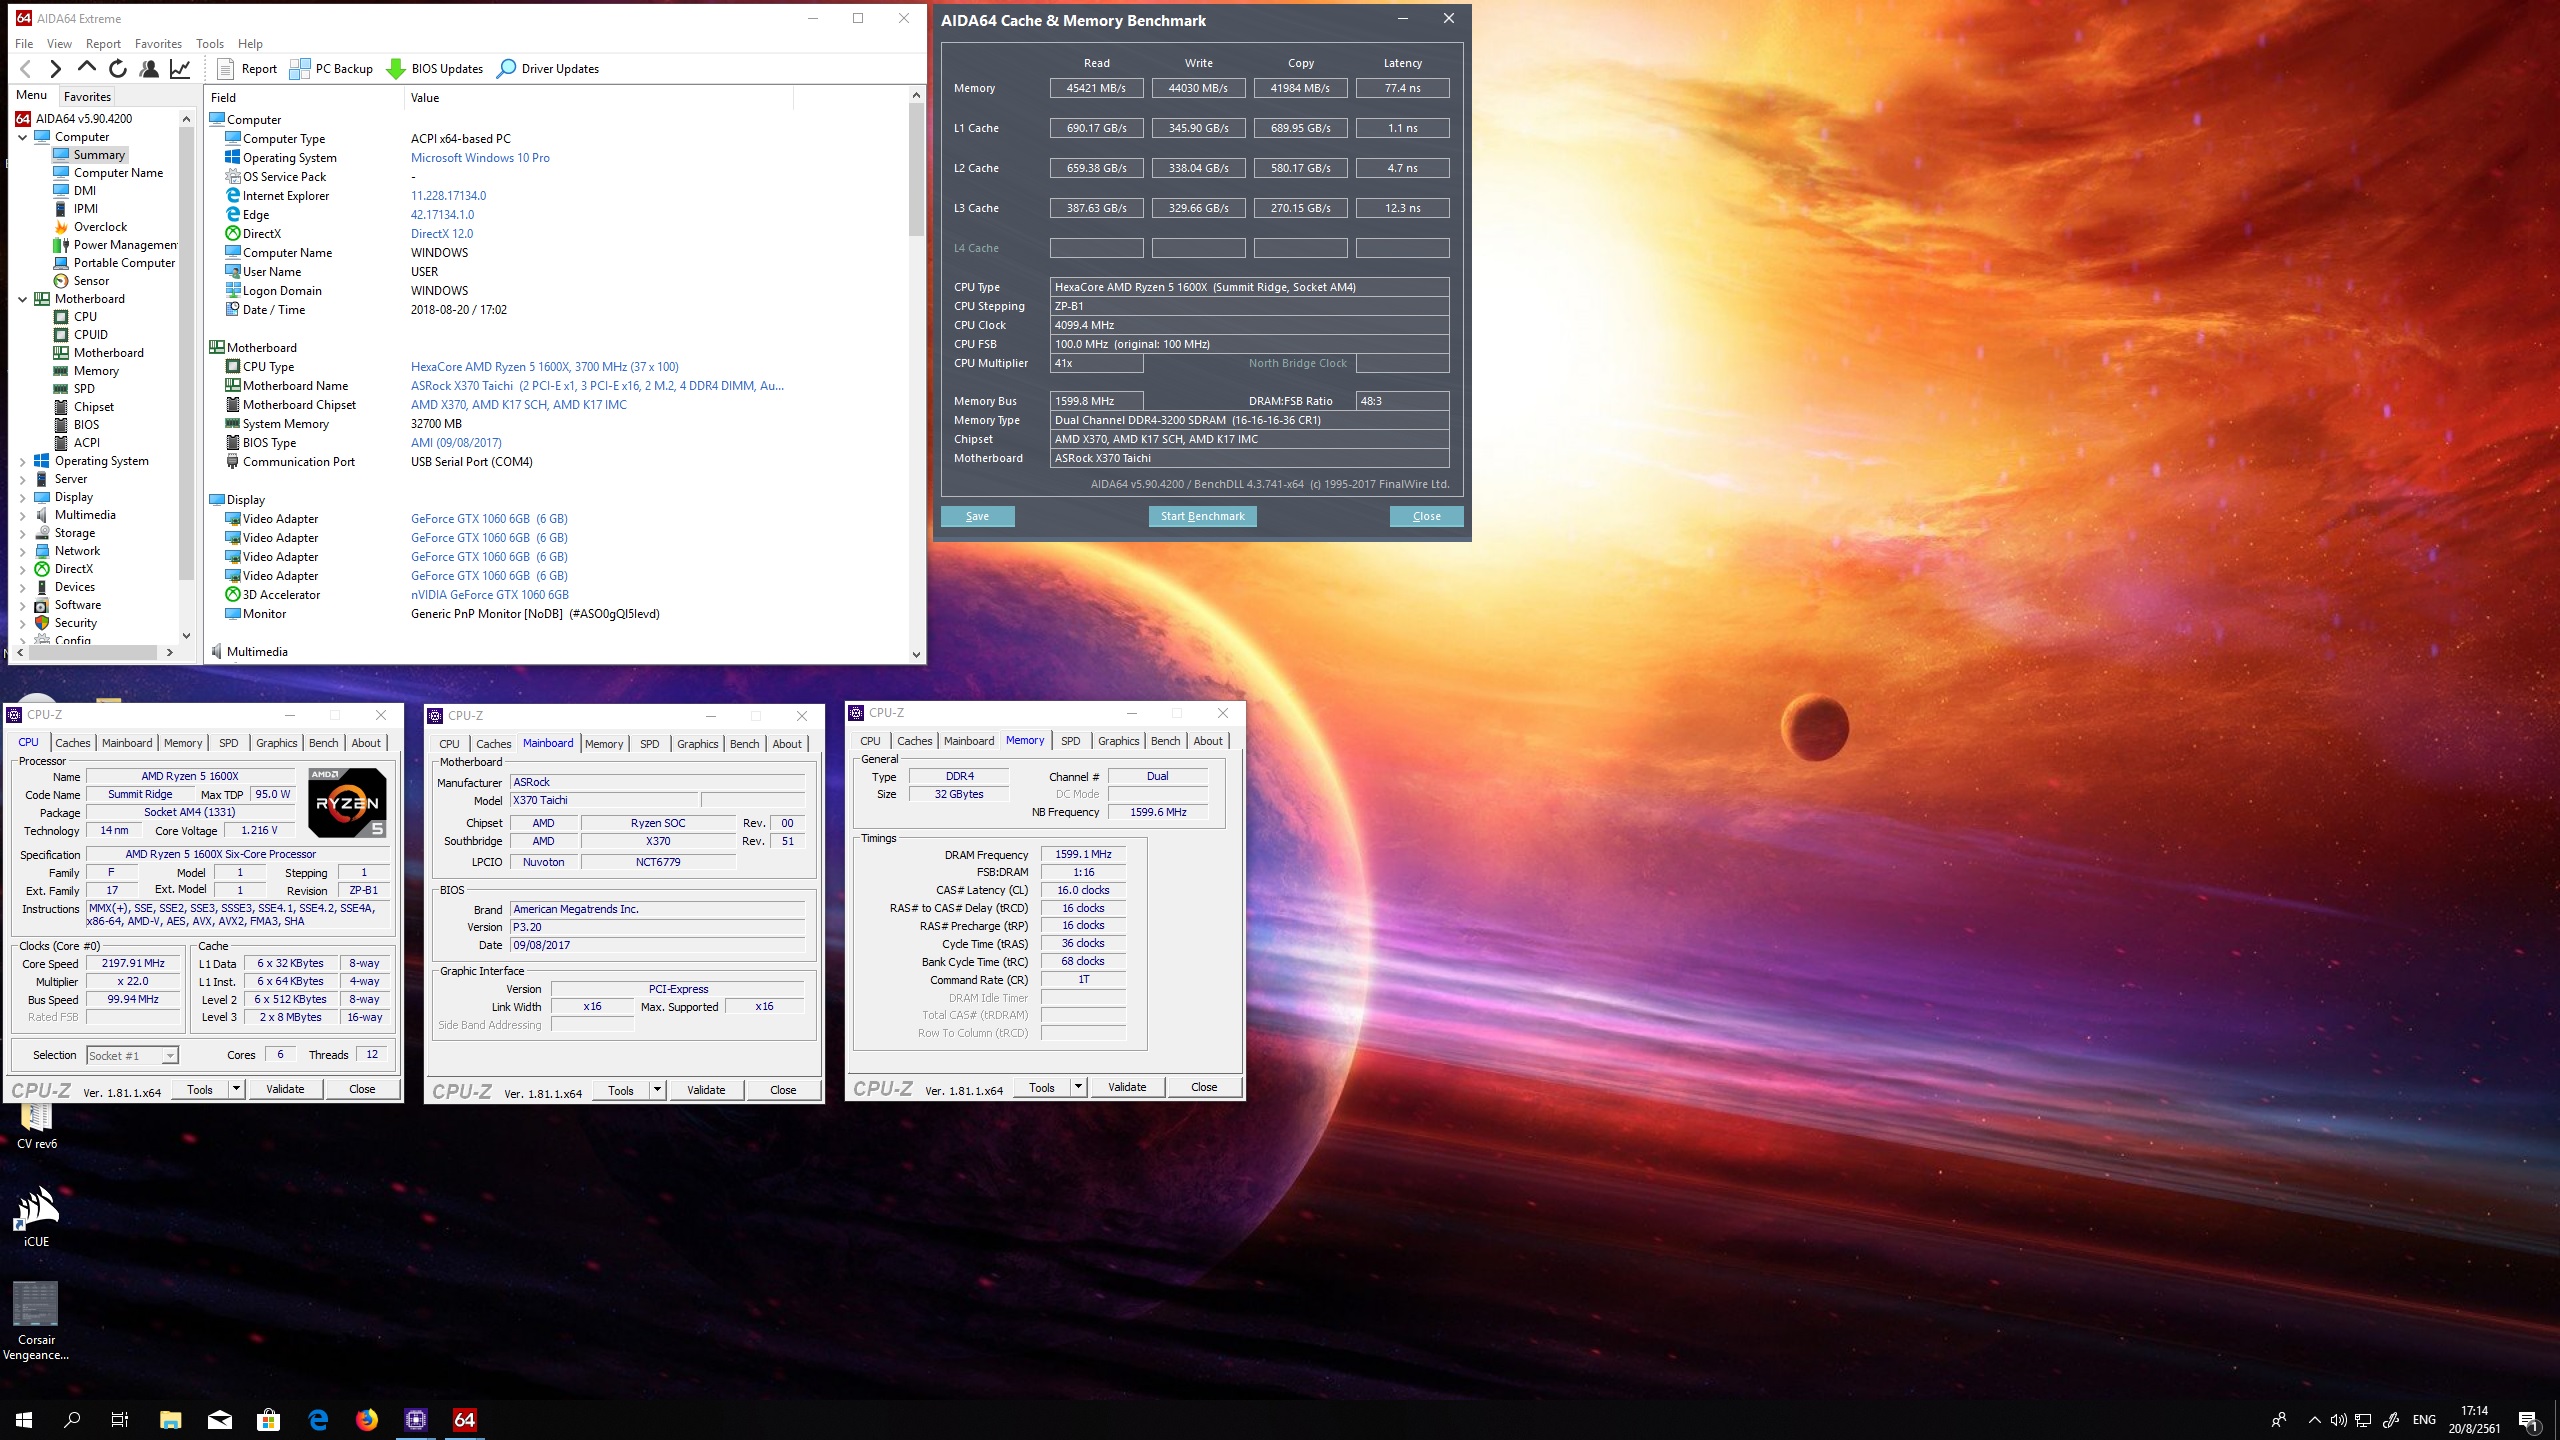
Task: Select Overclock item in the tree
Action: [100, 227]
